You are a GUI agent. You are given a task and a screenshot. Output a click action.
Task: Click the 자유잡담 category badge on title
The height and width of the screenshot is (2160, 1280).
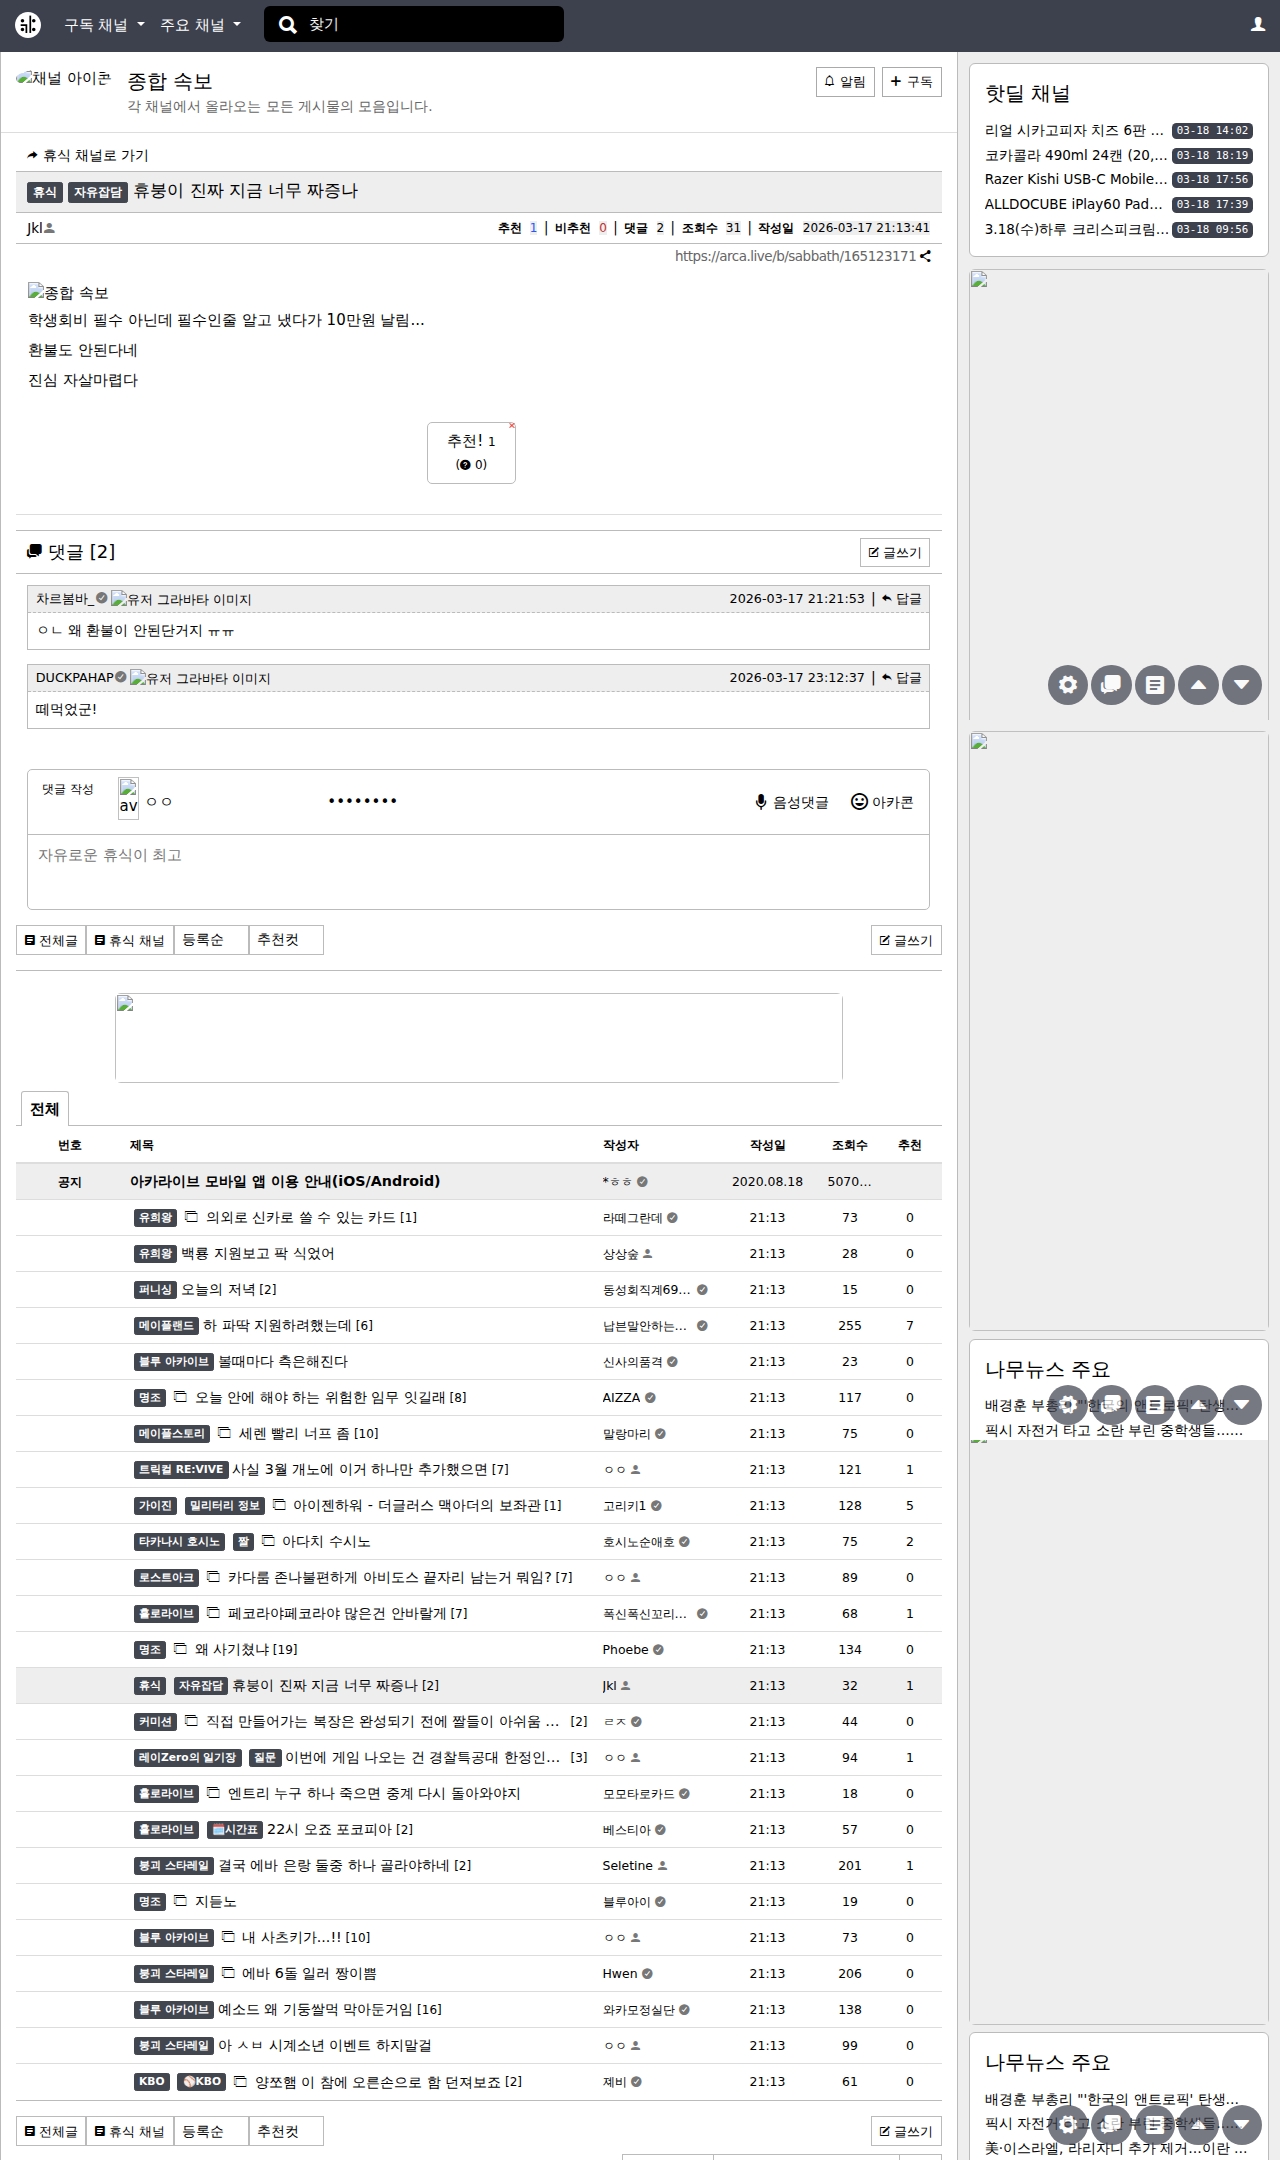pyautogui.click(x=98, y=192)
